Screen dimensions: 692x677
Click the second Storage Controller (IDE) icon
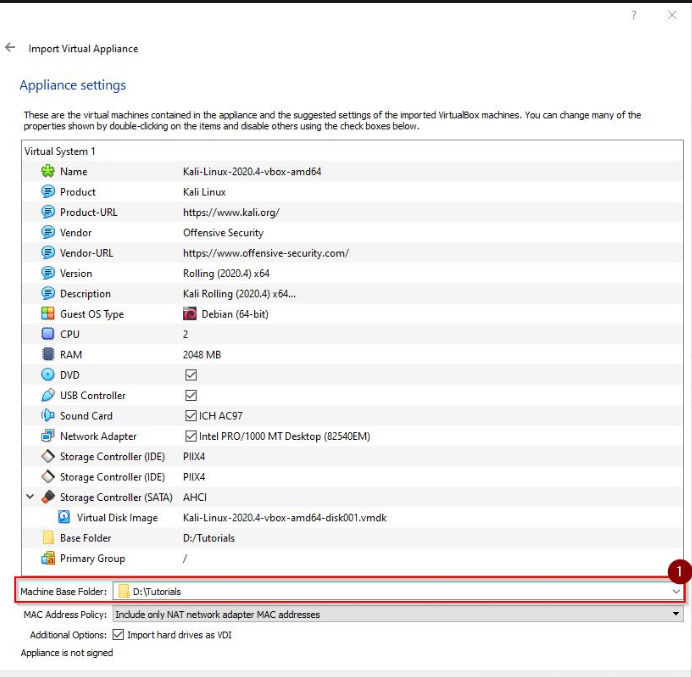tap(48, 476)
